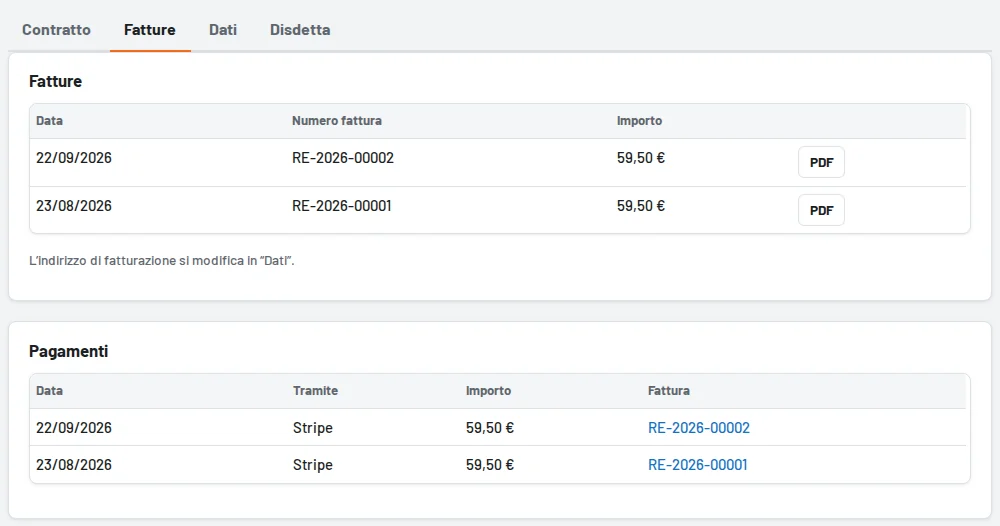The width and height of the screenshot is (1000, 526).
Task: Click 59,50 € in the 22/09/2026 payment row
Action: pyautogui.click(x=490, y=428)
